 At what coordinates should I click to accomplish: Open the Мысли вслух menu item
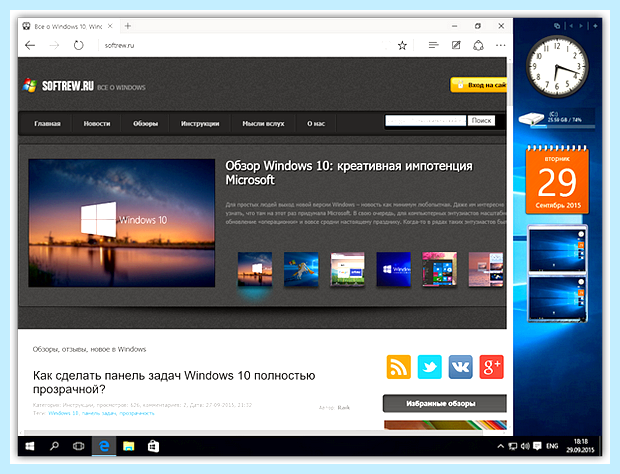263,124
